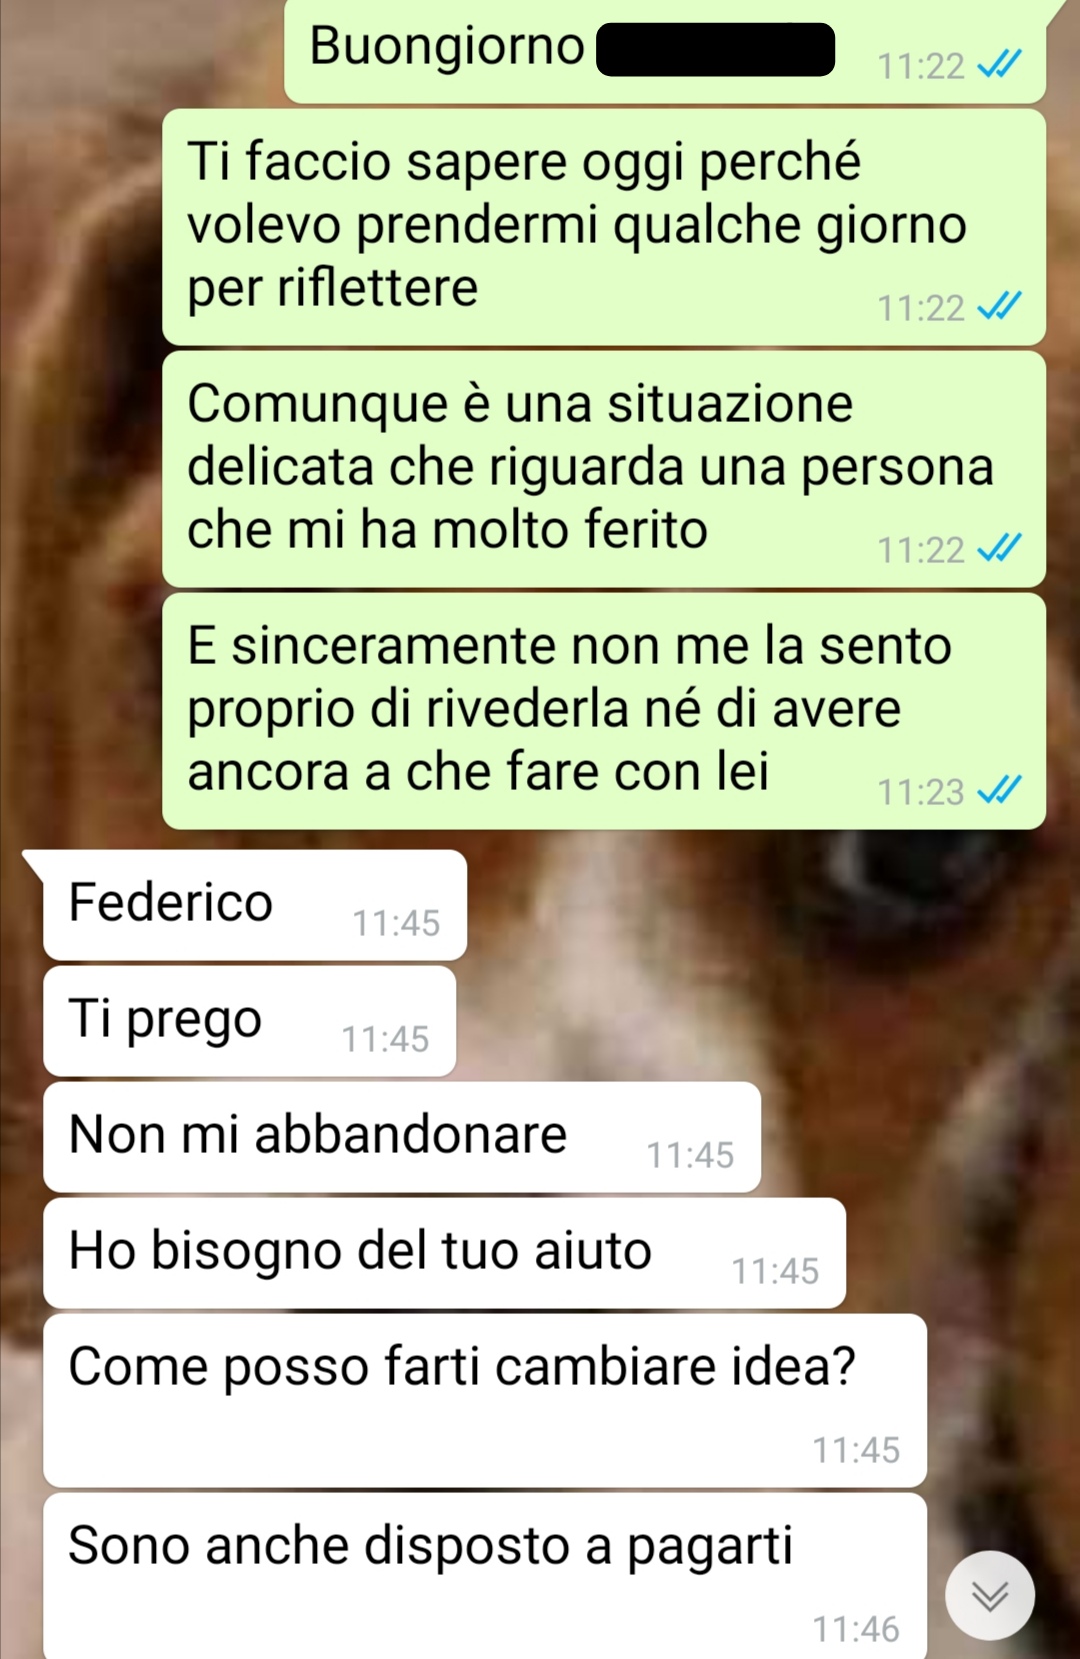The width and height of the screenshot is (1080, 1659).
Task: Select the 'E sinceramente non me la sento' message
Action: (x=604, y=711)
